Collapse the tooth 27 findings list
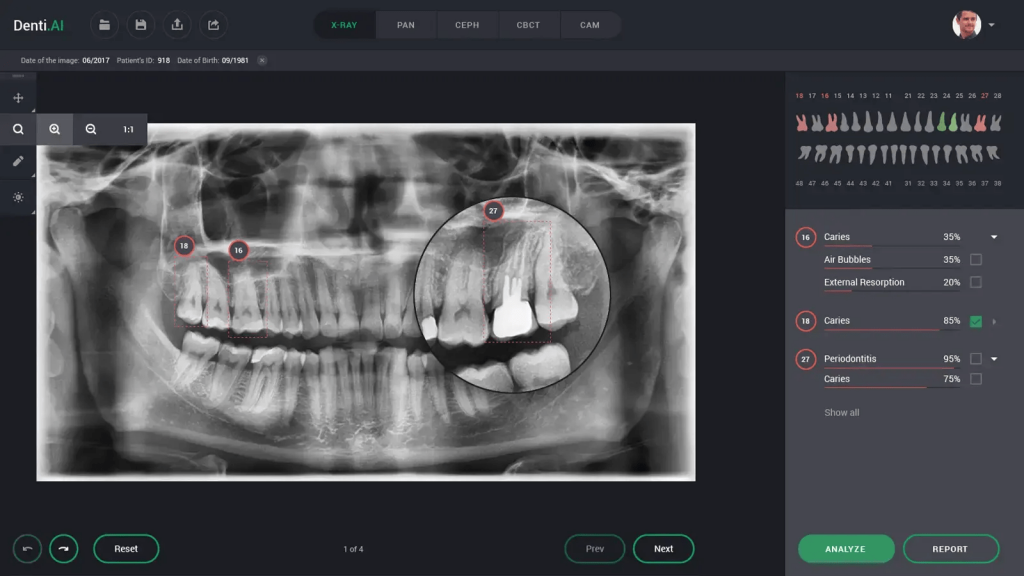The image size is (1024, 576). [994, 358]
